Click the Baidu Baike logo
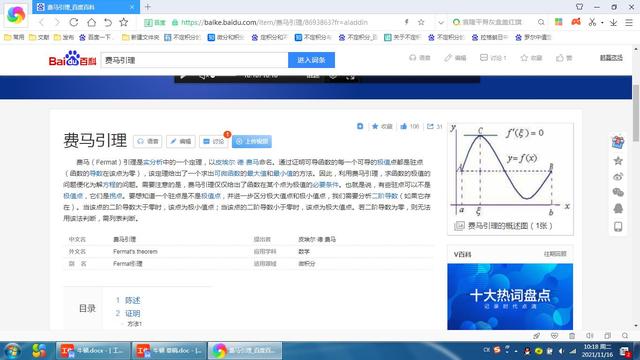This screenshot has width=640, height=360. pyautogui.click(x=72, y=59)
